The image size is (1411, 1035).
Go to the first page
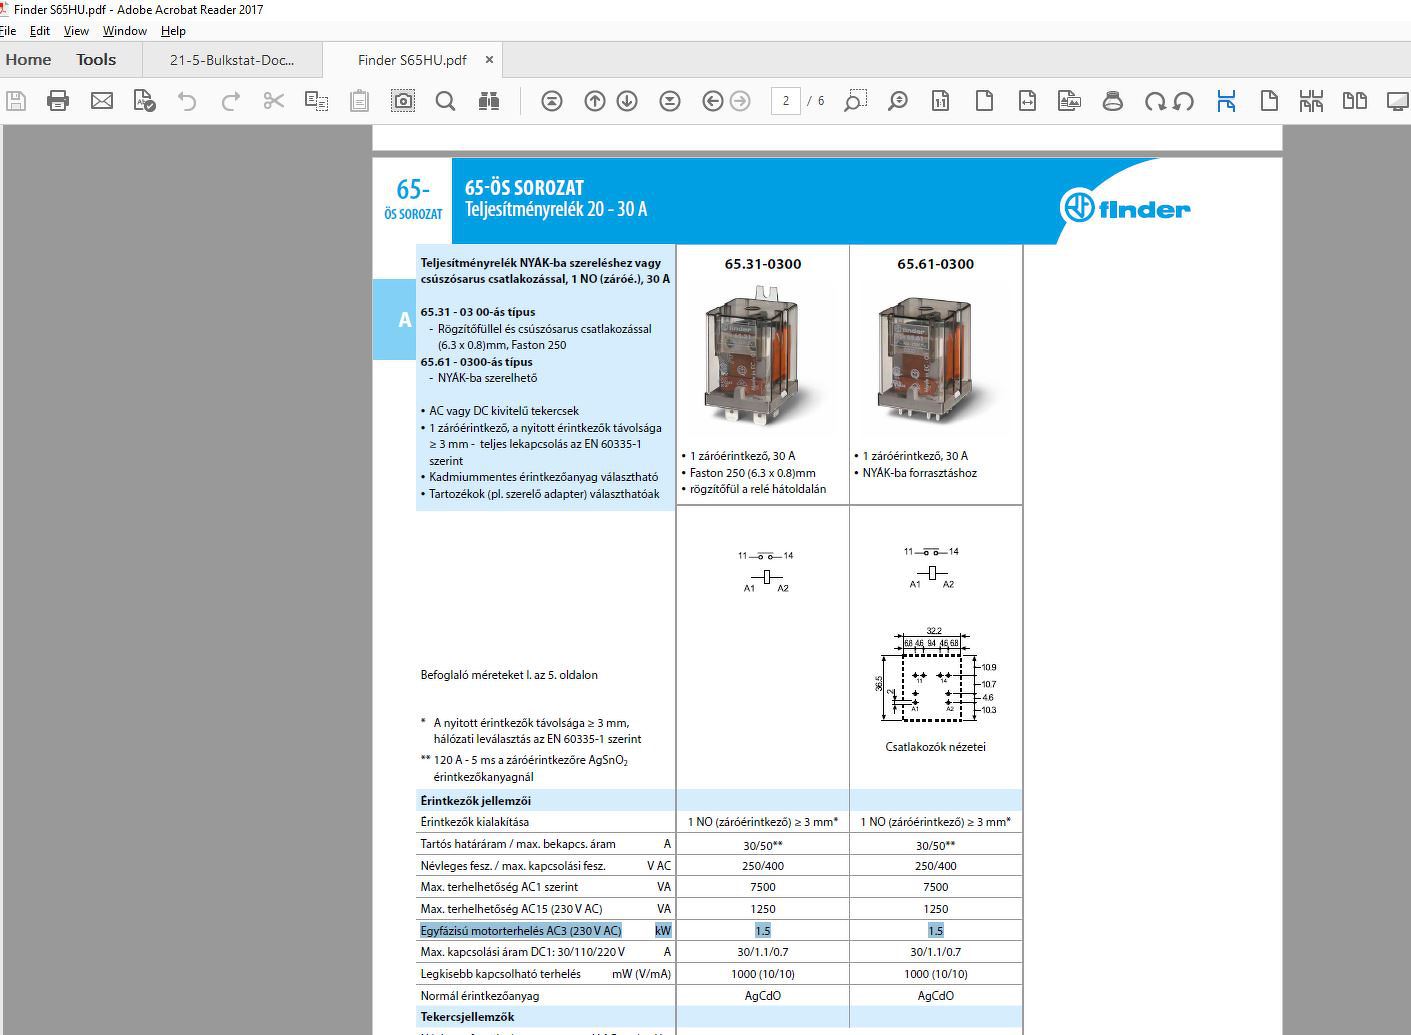pos(552,101)
